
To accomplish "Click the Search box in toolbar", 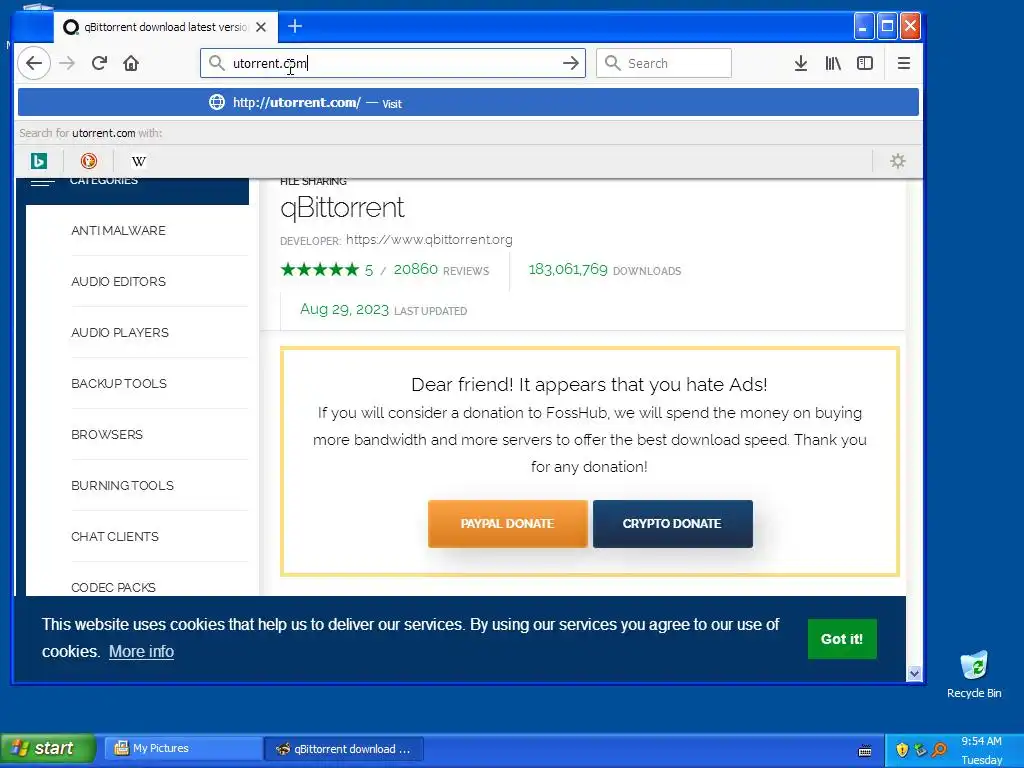I will [664, 63].
